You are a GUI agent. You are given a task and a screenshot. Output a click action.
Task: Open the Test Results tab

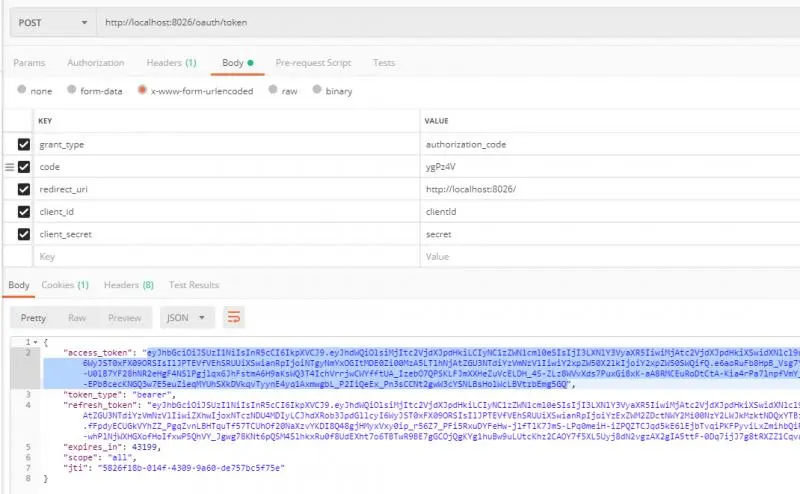coord(194,285)
